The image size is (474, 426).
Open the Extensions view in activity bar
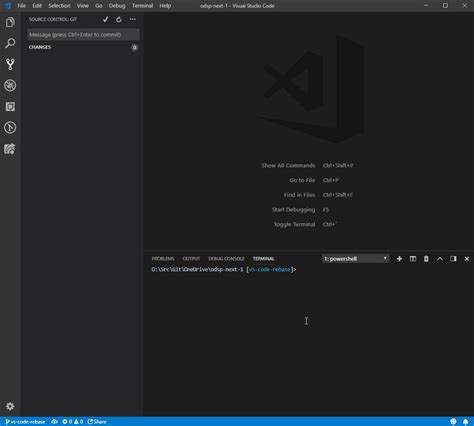tap(10, 107)
